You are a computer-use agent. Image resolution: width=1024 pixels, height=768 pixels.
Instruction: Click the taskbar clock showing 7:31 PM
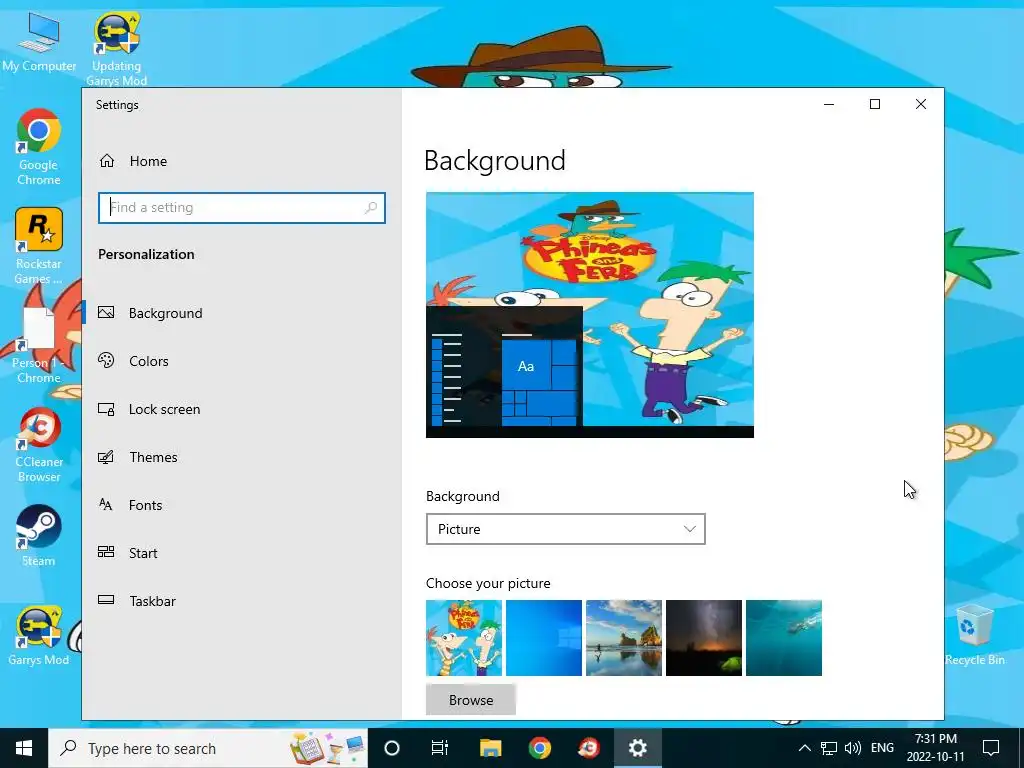(x=935, y=748)
